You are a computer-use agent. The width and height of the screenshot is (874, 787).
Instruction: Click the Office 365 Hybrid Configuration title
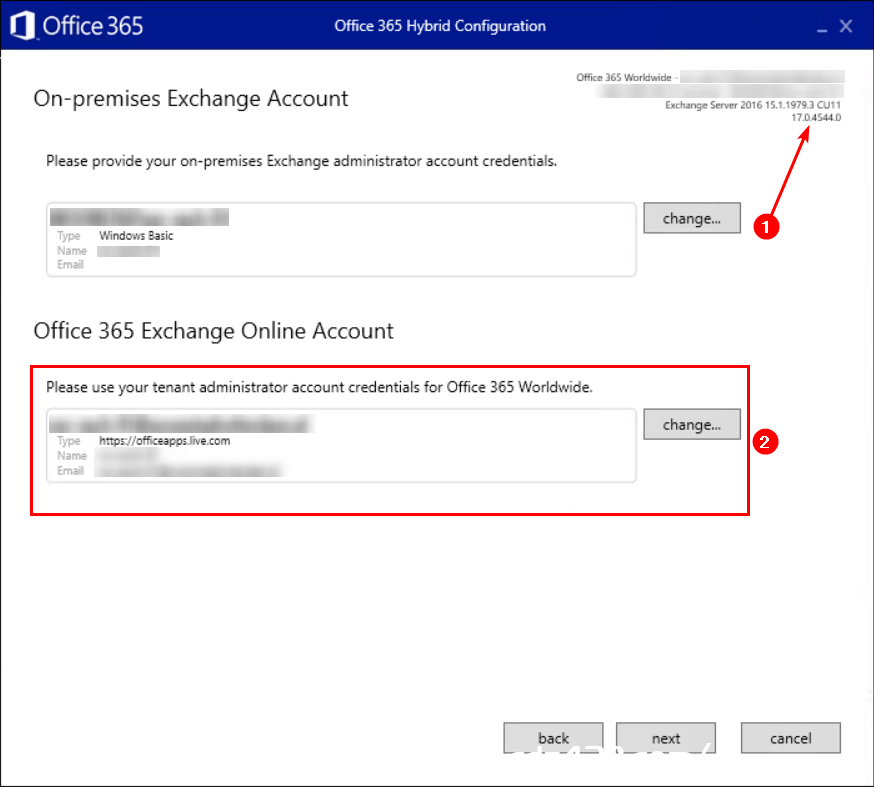(440, 26)
